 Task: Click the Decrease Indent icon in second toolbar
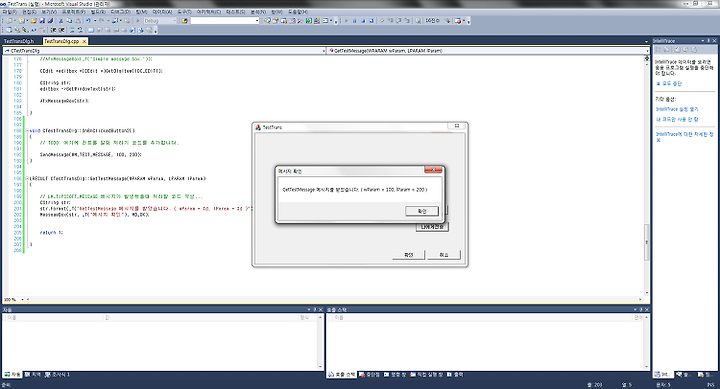[x=53, y=30]
